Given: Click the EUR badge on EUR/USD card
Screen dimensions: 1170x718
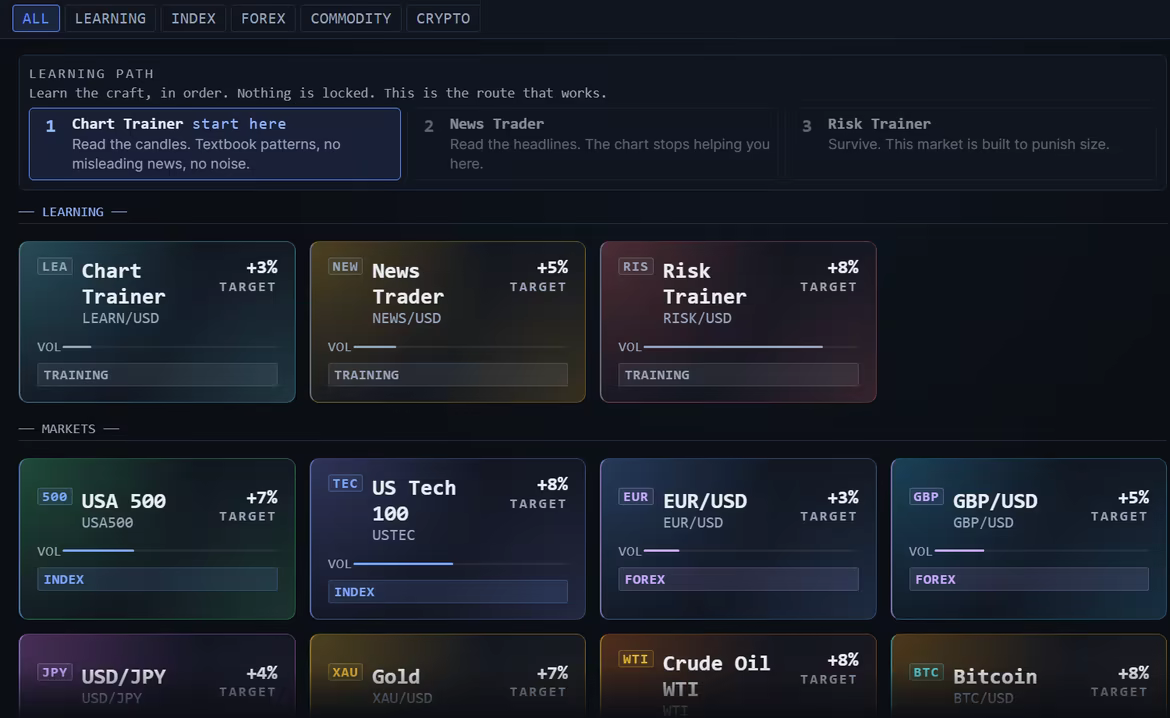Looking at the screenshot, I should 636,496.
